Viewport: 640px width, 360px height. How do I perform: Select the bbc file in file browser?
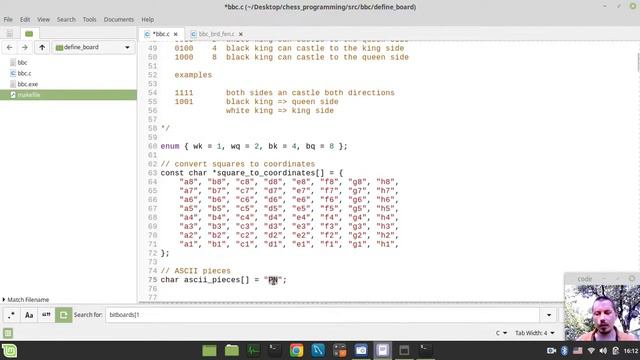22,62
